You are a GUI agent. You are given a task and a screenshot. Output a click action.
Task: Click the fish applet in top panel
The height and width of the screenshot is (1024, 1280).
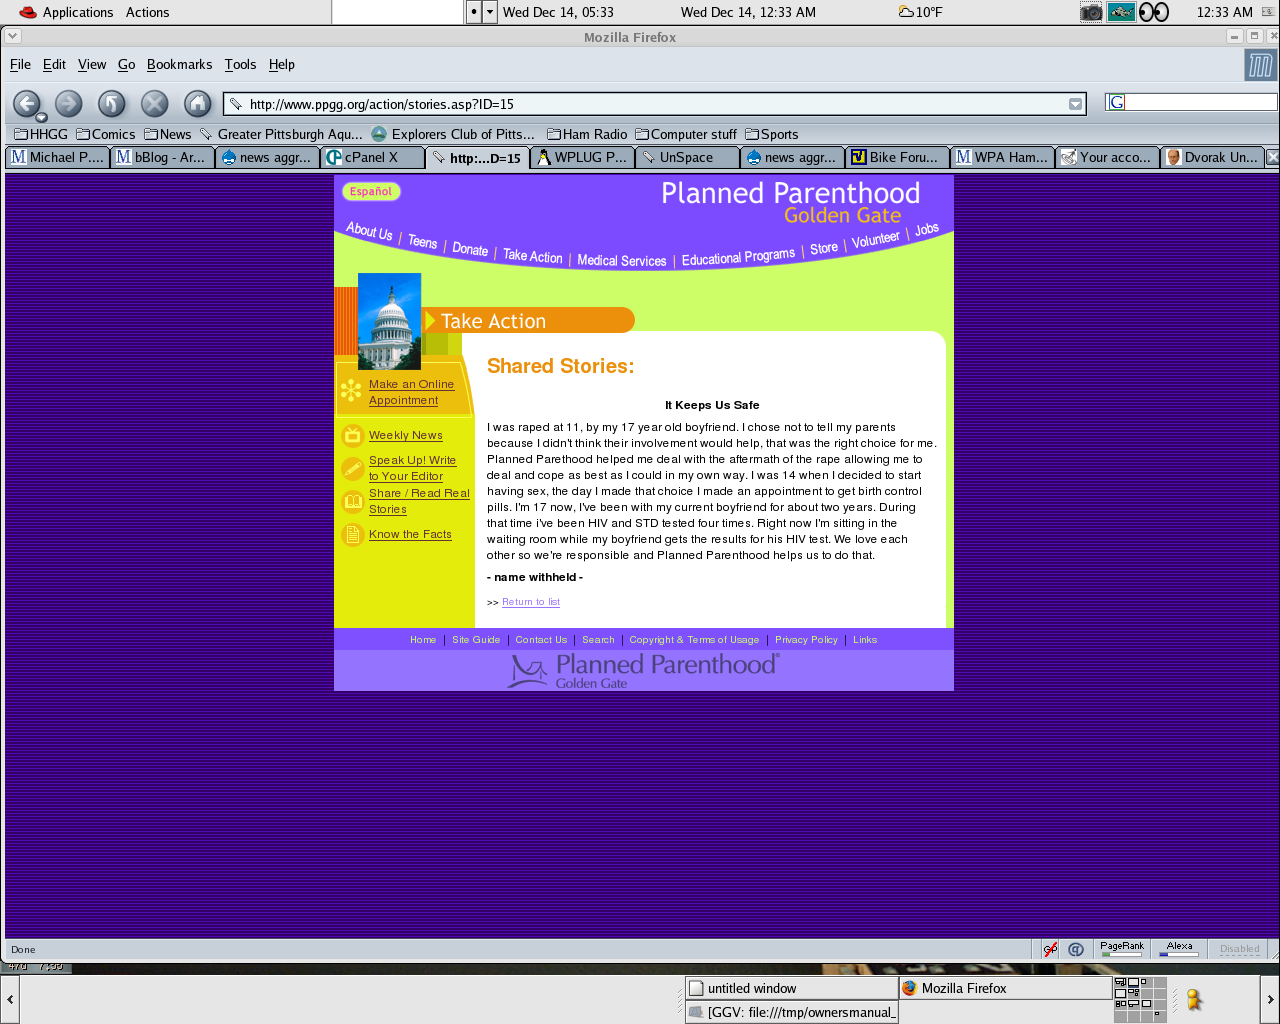coord(1121,12)
